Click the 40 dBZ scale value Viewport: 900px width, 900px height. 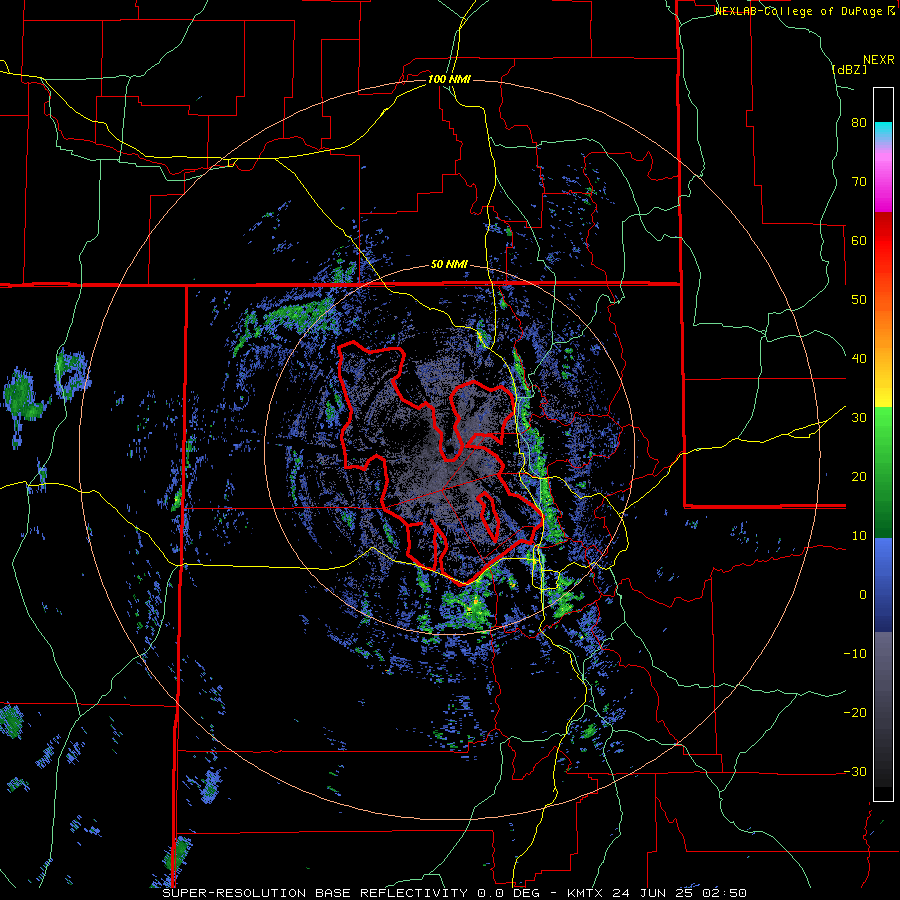(859, 359)
